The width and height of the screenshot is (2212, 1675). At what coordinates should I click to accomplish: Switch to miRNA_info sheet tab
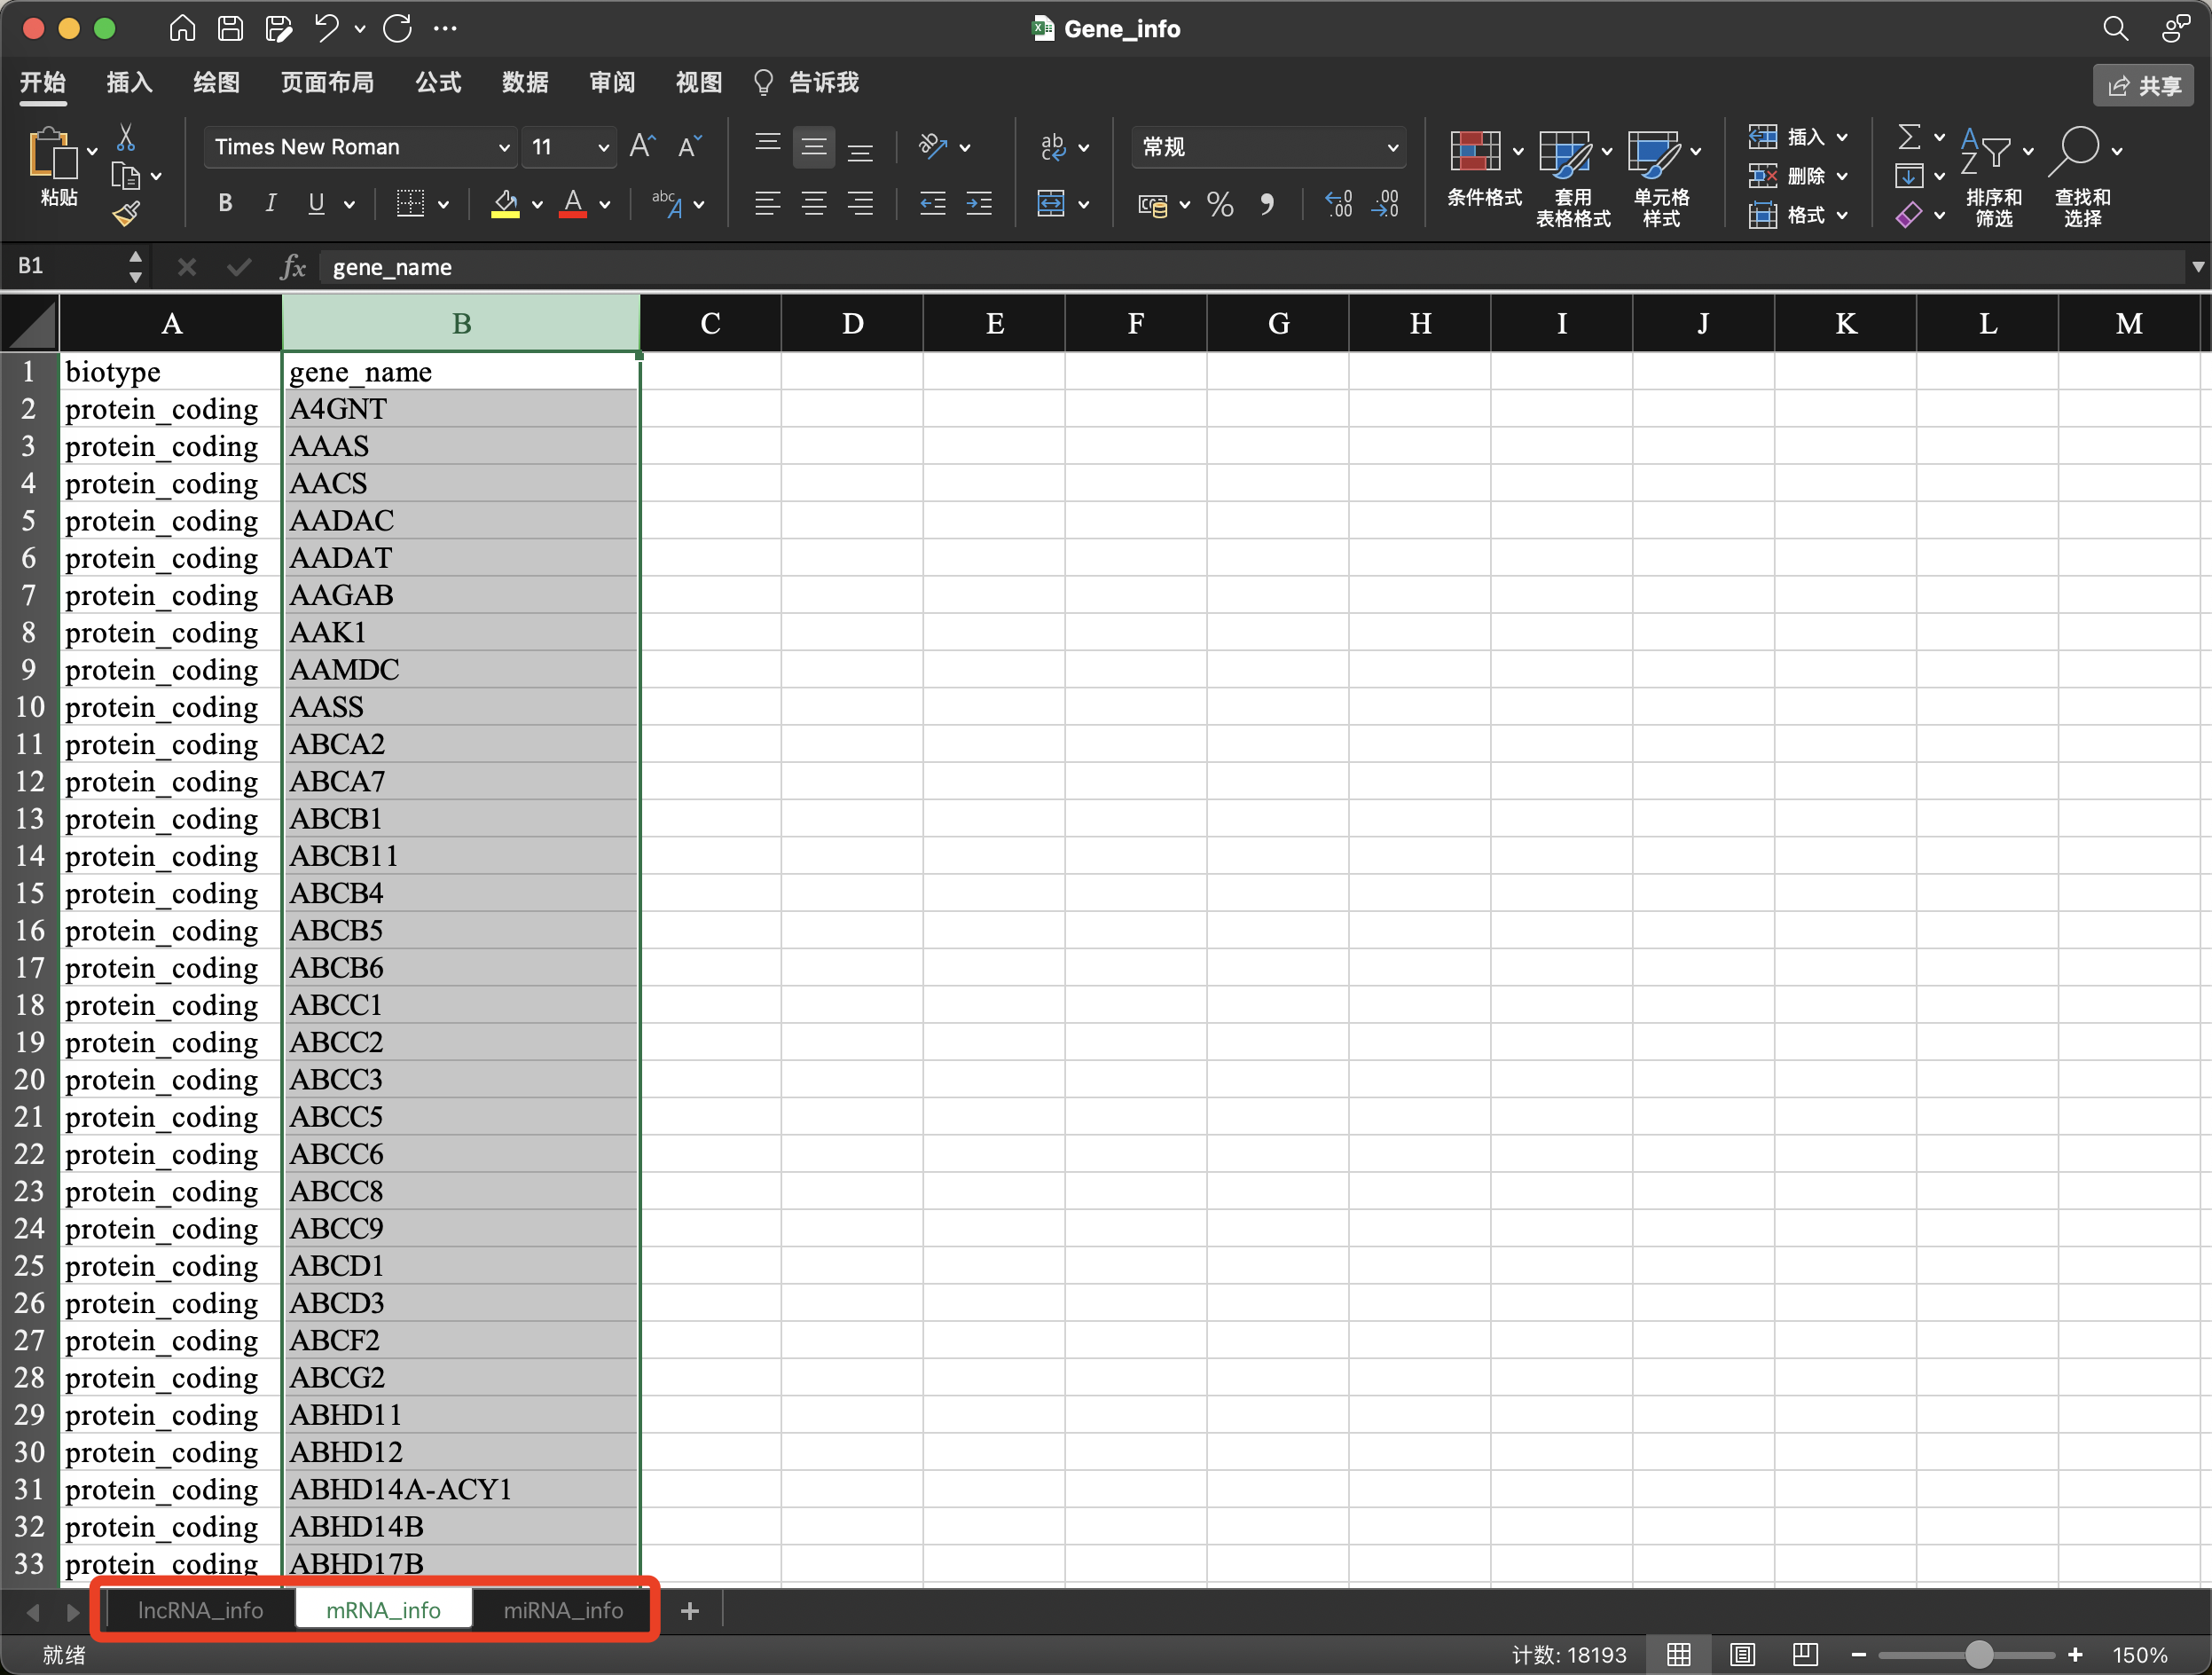coord(563,1610)
